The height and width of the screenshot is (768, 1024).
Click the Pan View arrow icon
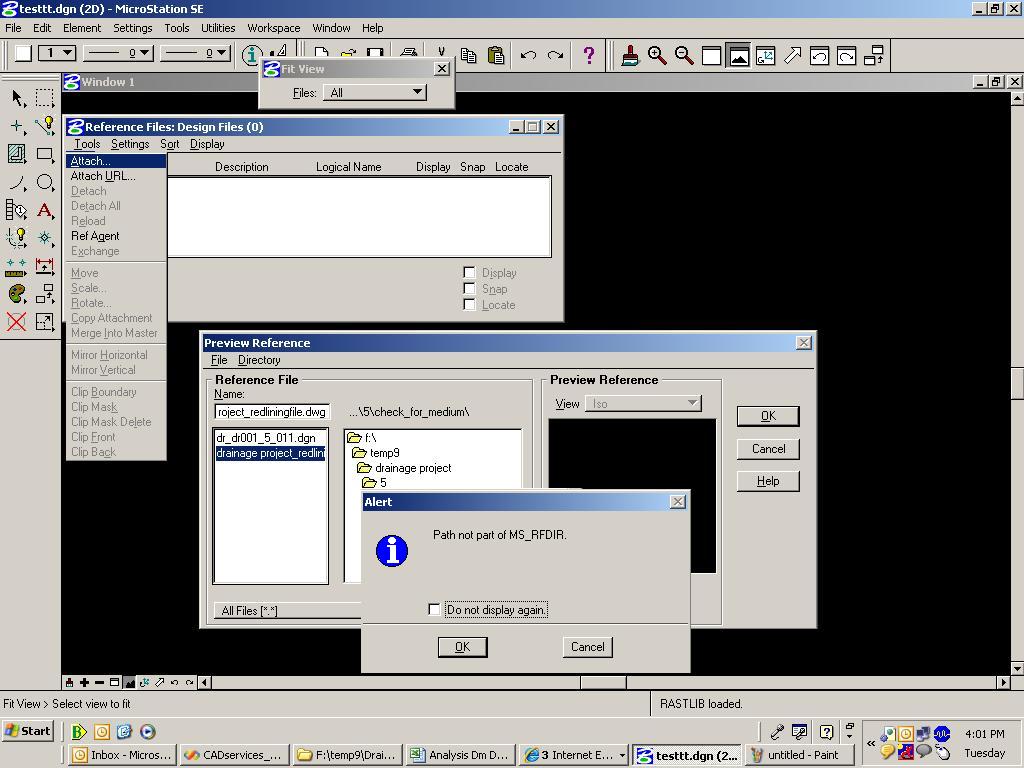pos(792,56)
